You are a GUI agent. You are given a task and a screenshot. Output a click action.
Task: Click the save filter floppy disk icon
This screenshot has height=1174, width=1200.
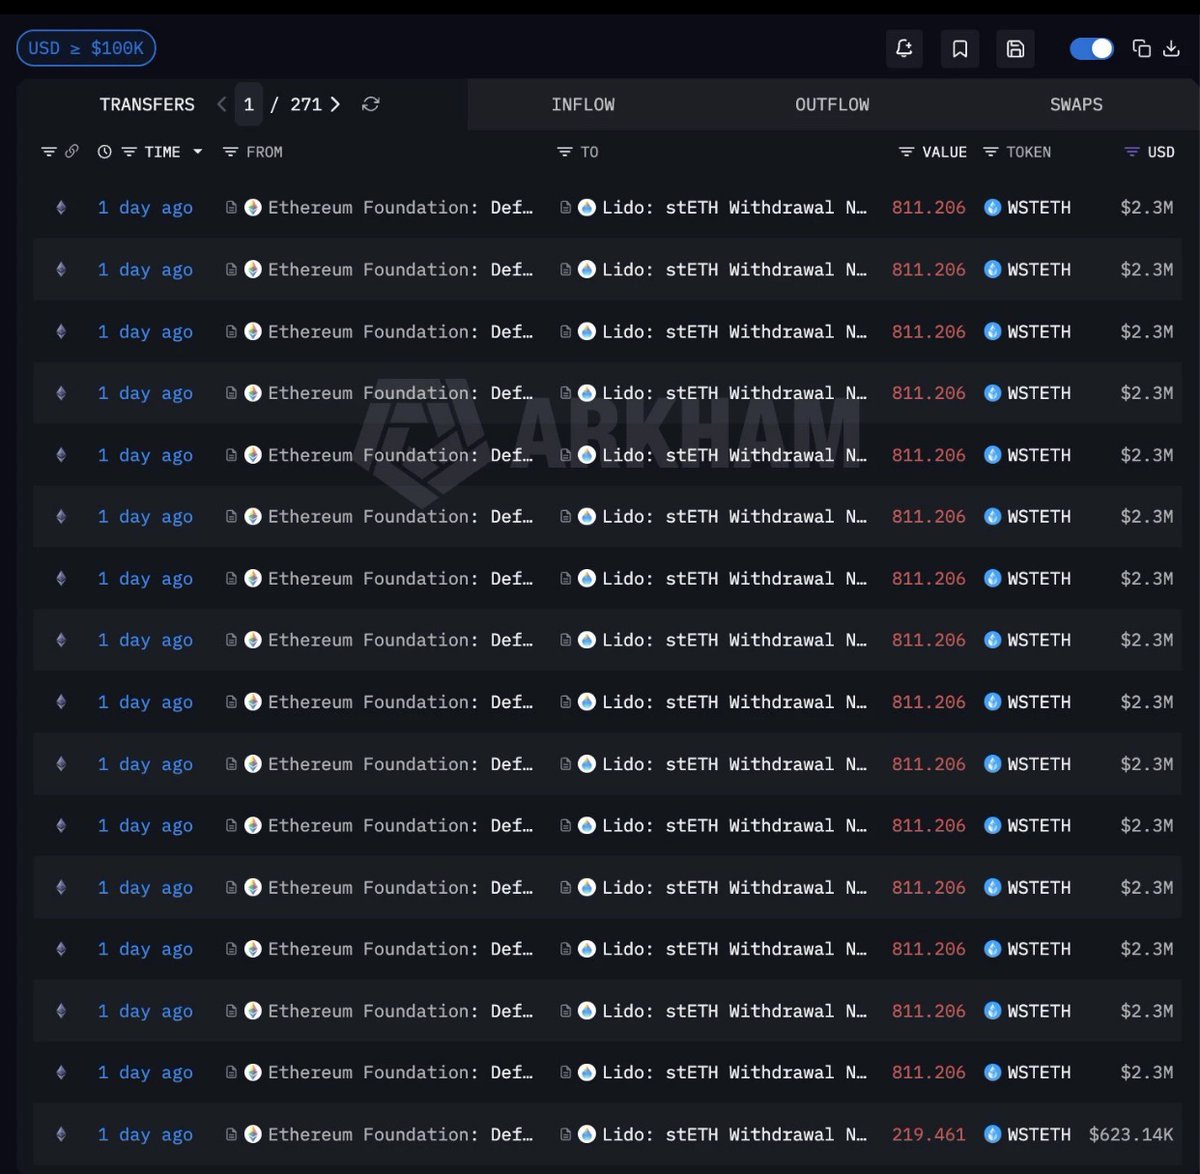tap(1015, 48)
